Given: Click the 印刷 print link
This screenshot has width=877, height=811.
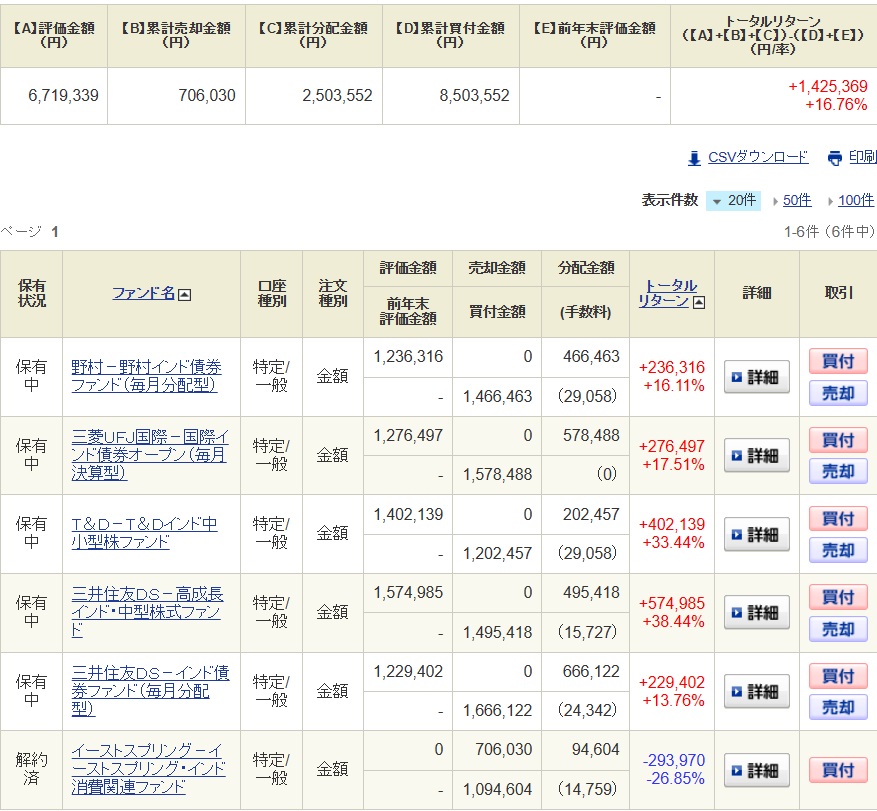Looking at the screenshot, I should click(862, 157).
